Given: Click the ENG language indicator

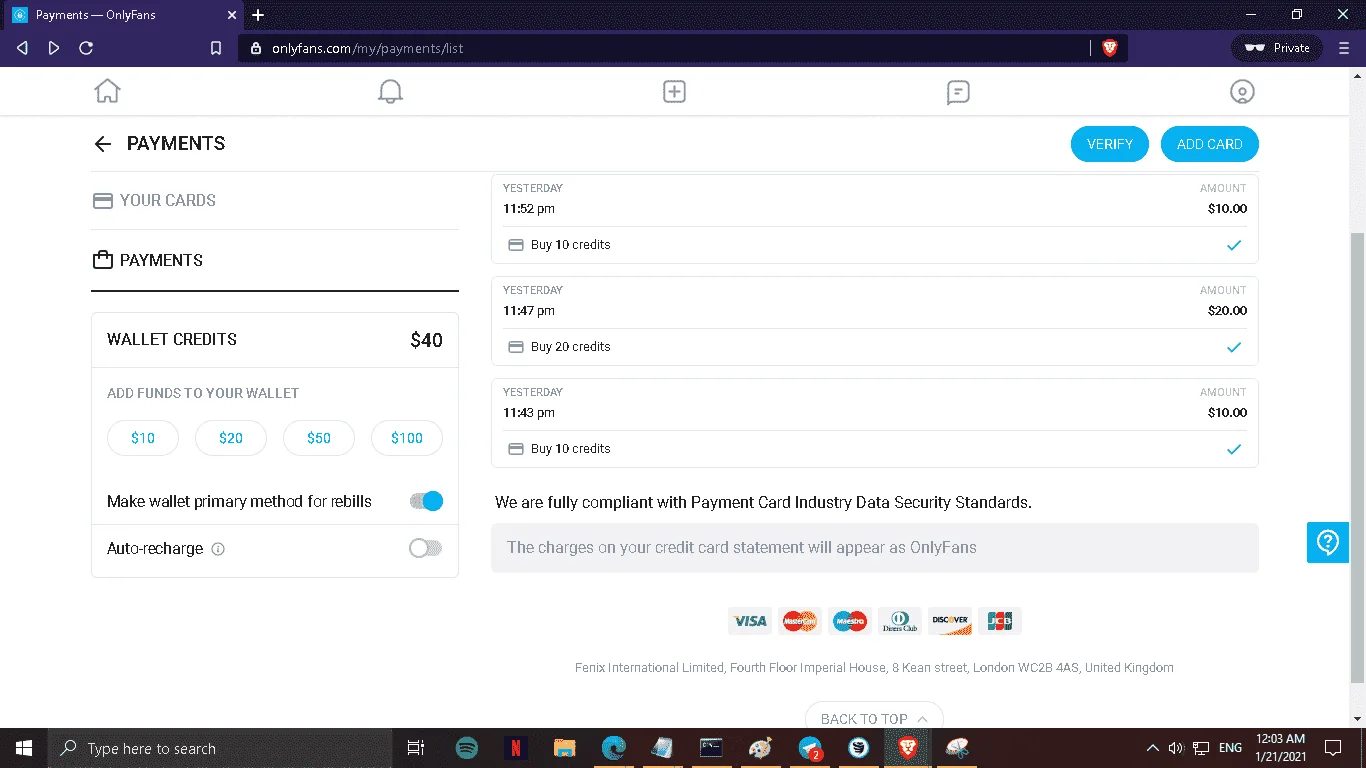Looking at the screenshot, I should (1231, 748).
